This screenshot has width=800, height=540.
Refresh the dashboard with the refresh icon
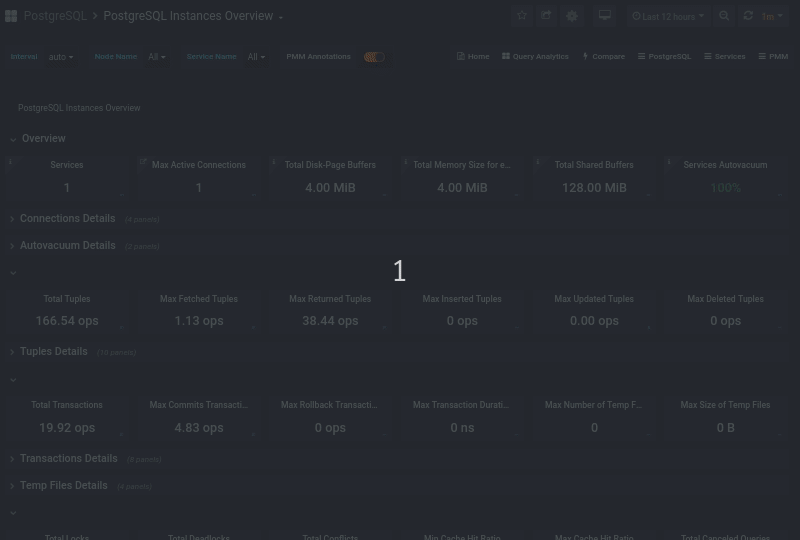[748, 16]
